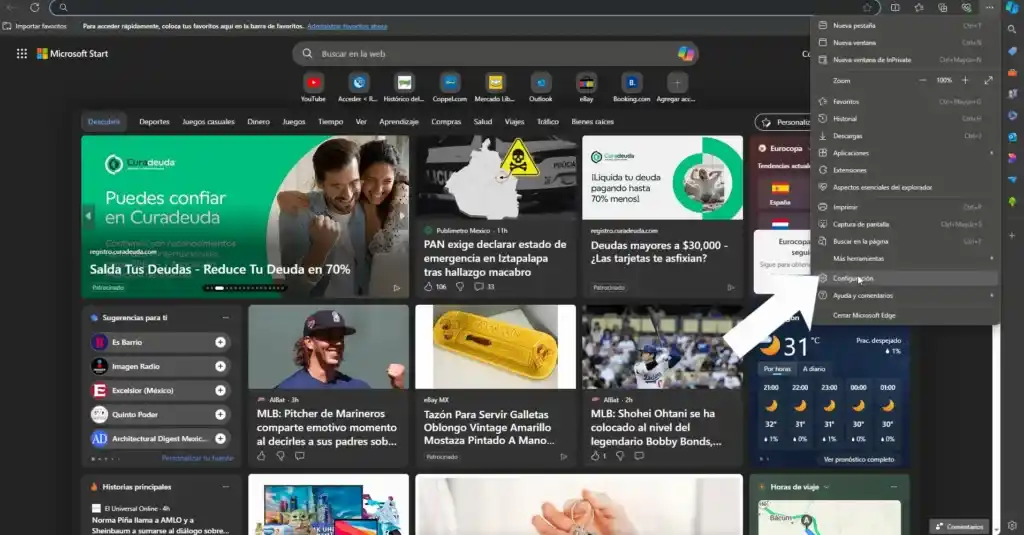Click Importar favoritos in favorites bar
1024x535 pixels.
(35, 26)
